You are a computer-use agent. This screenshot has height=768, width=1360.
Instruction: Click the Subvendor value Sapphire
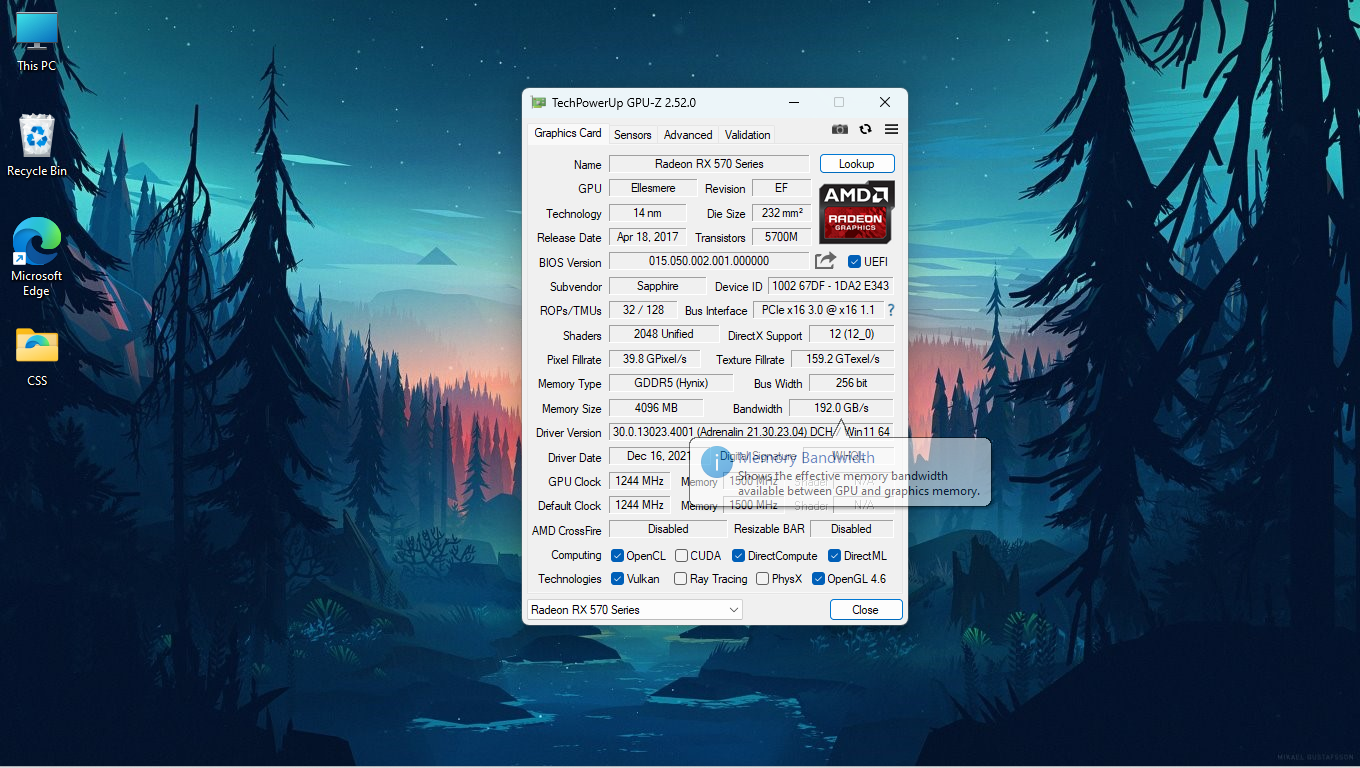point(657,286)
